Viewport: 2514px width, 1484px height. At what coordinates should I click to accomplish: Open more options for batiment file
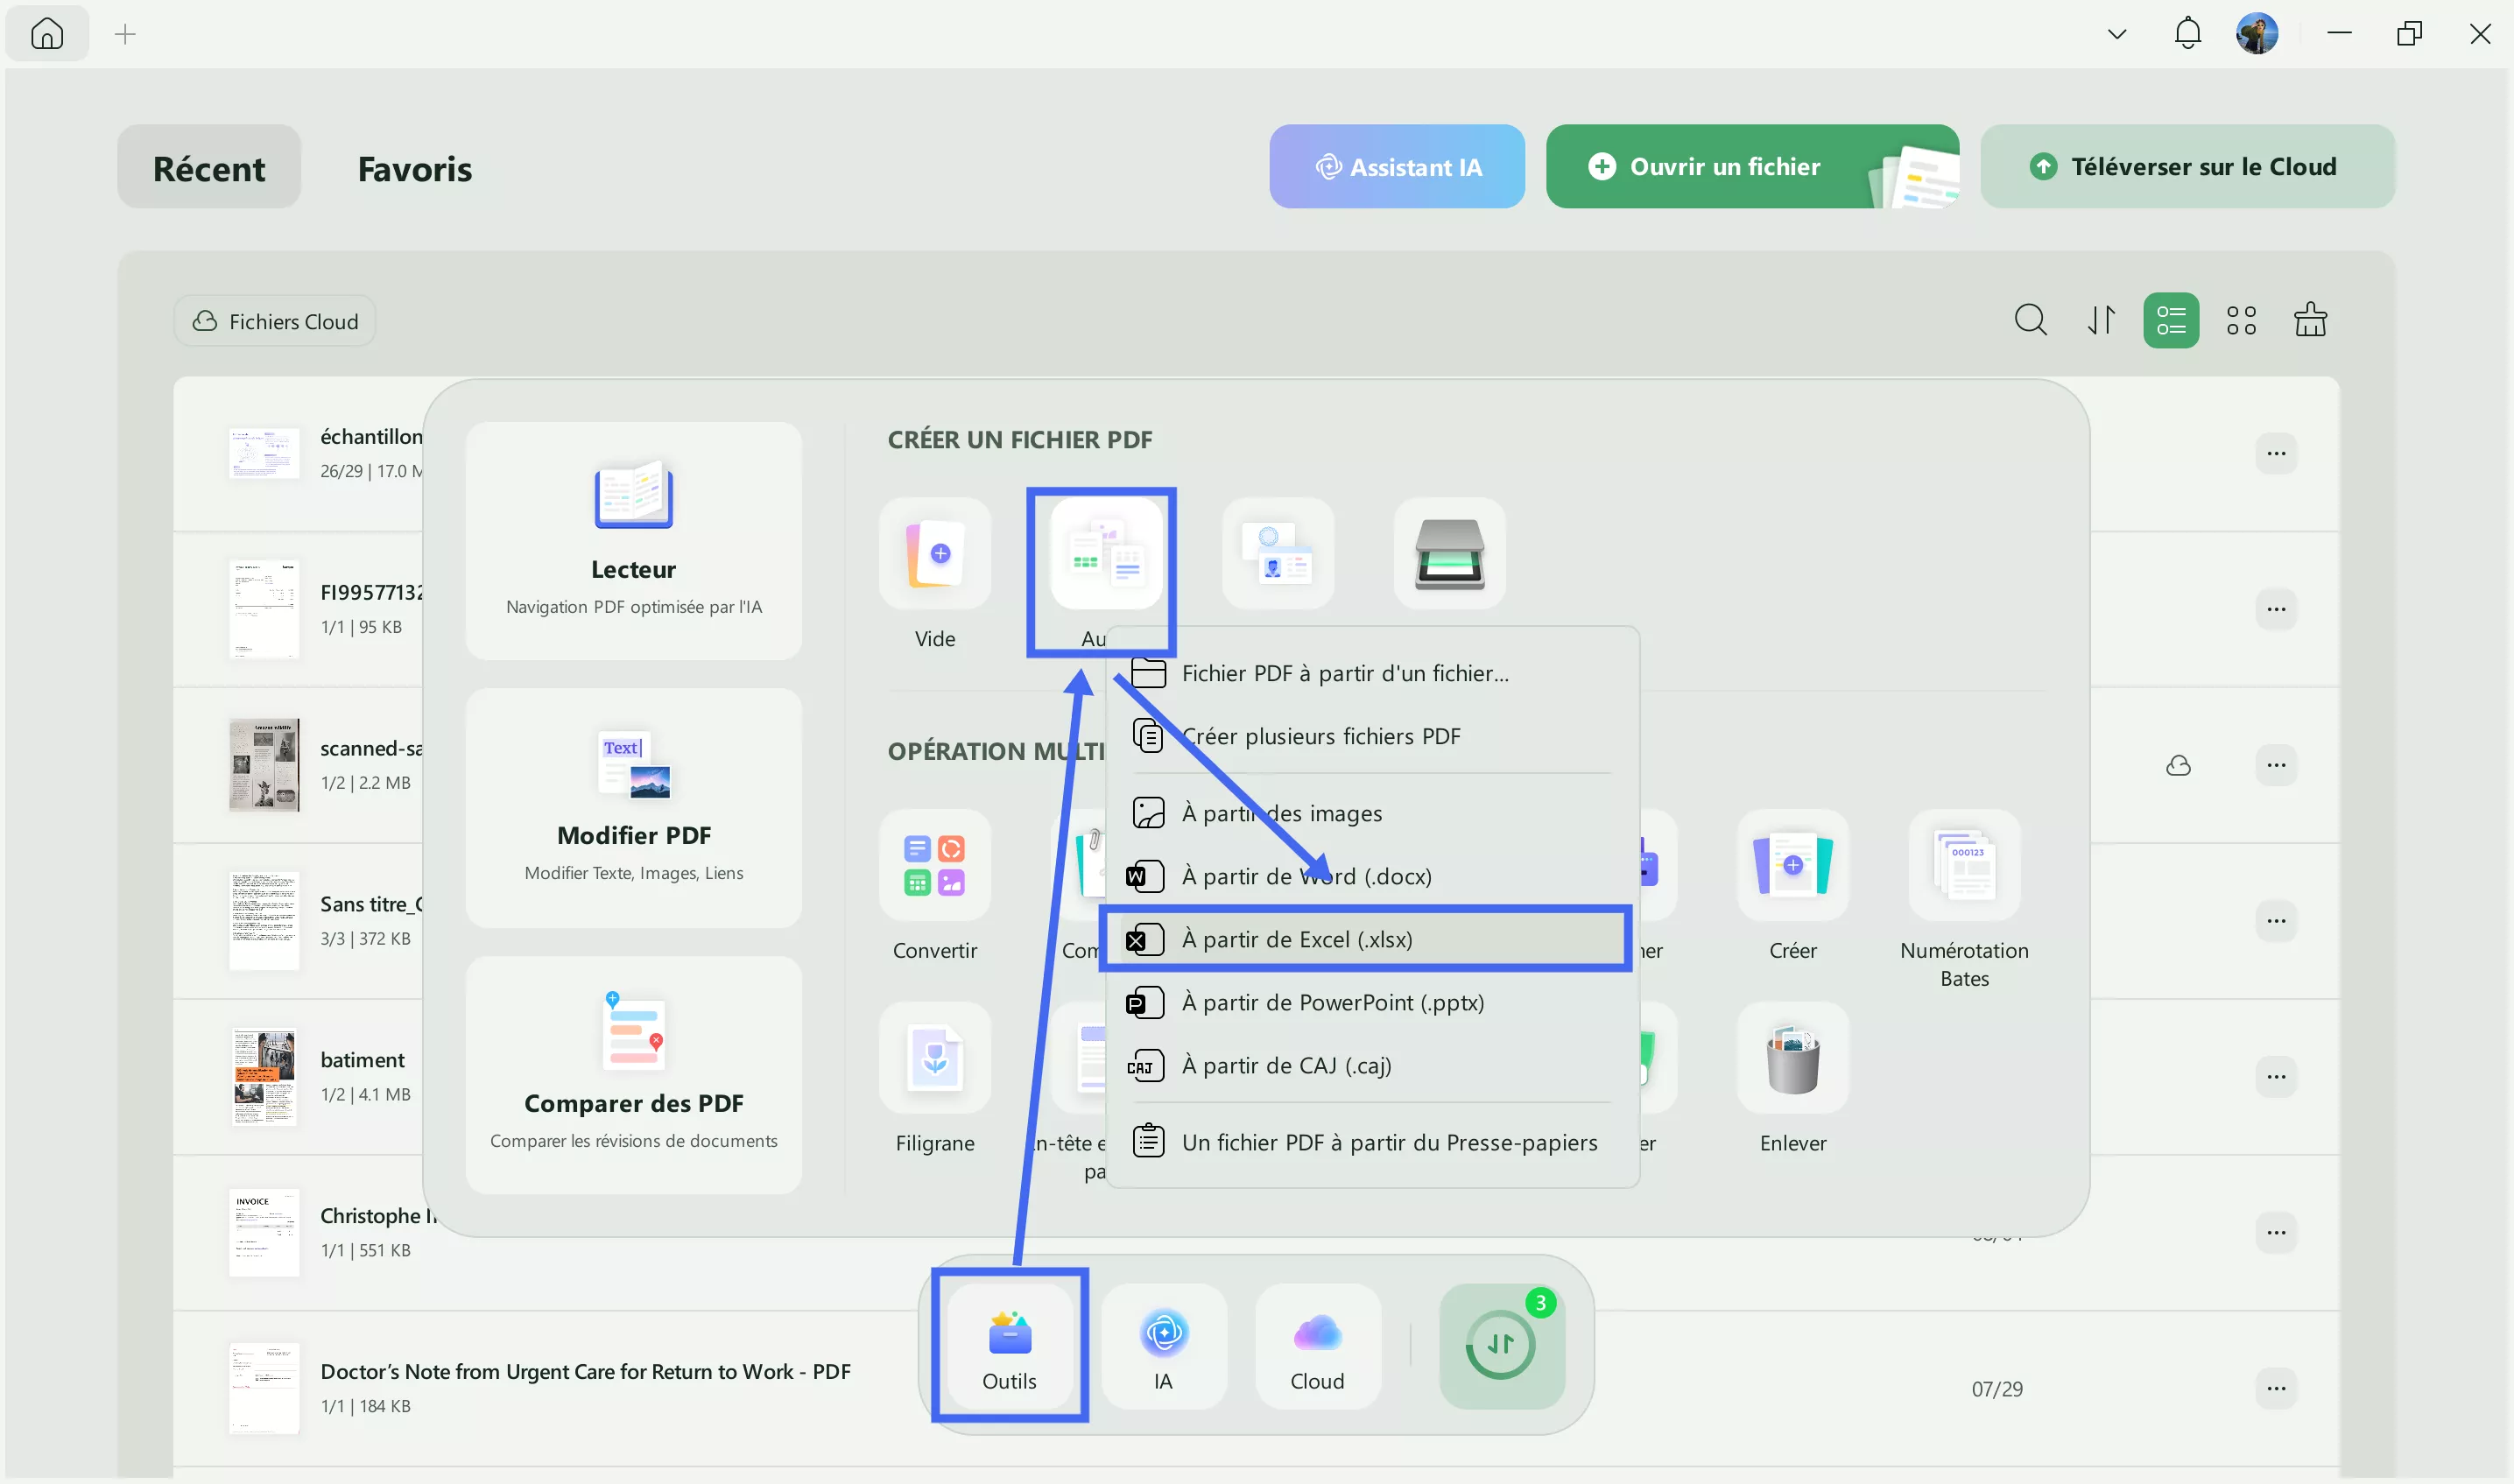(x=2276, y=1077)
